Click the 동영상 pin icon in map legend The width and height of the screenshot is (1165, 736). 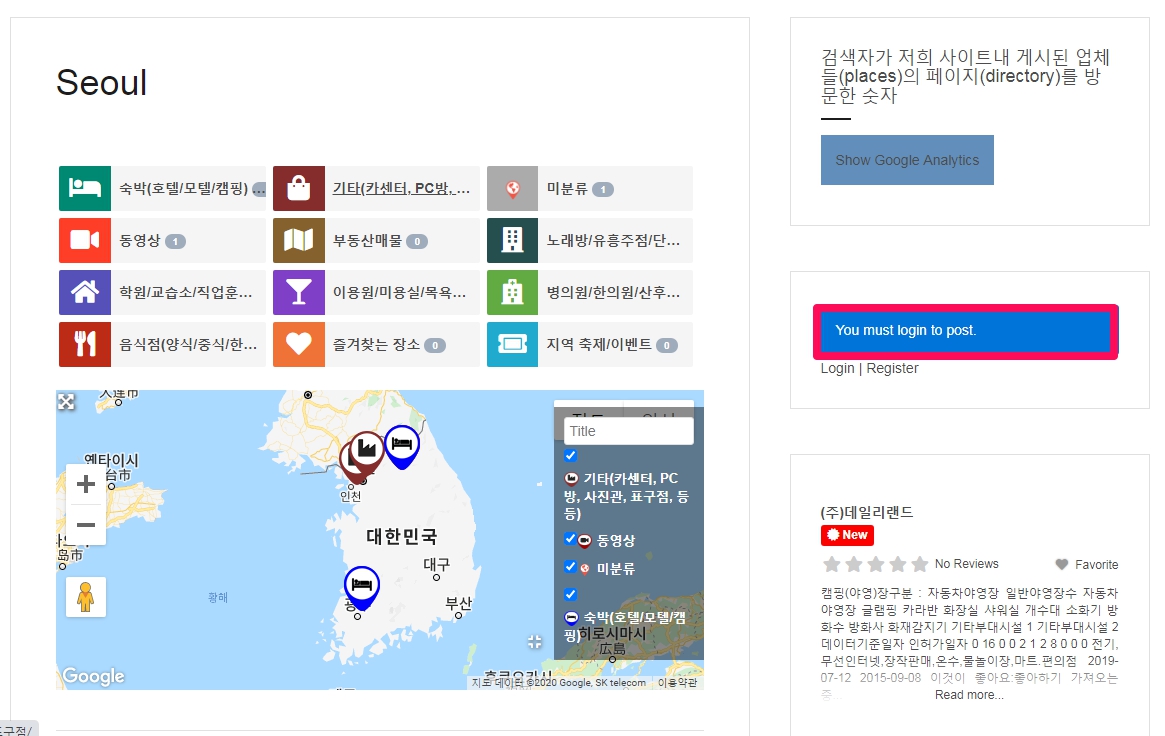point(585,541)
